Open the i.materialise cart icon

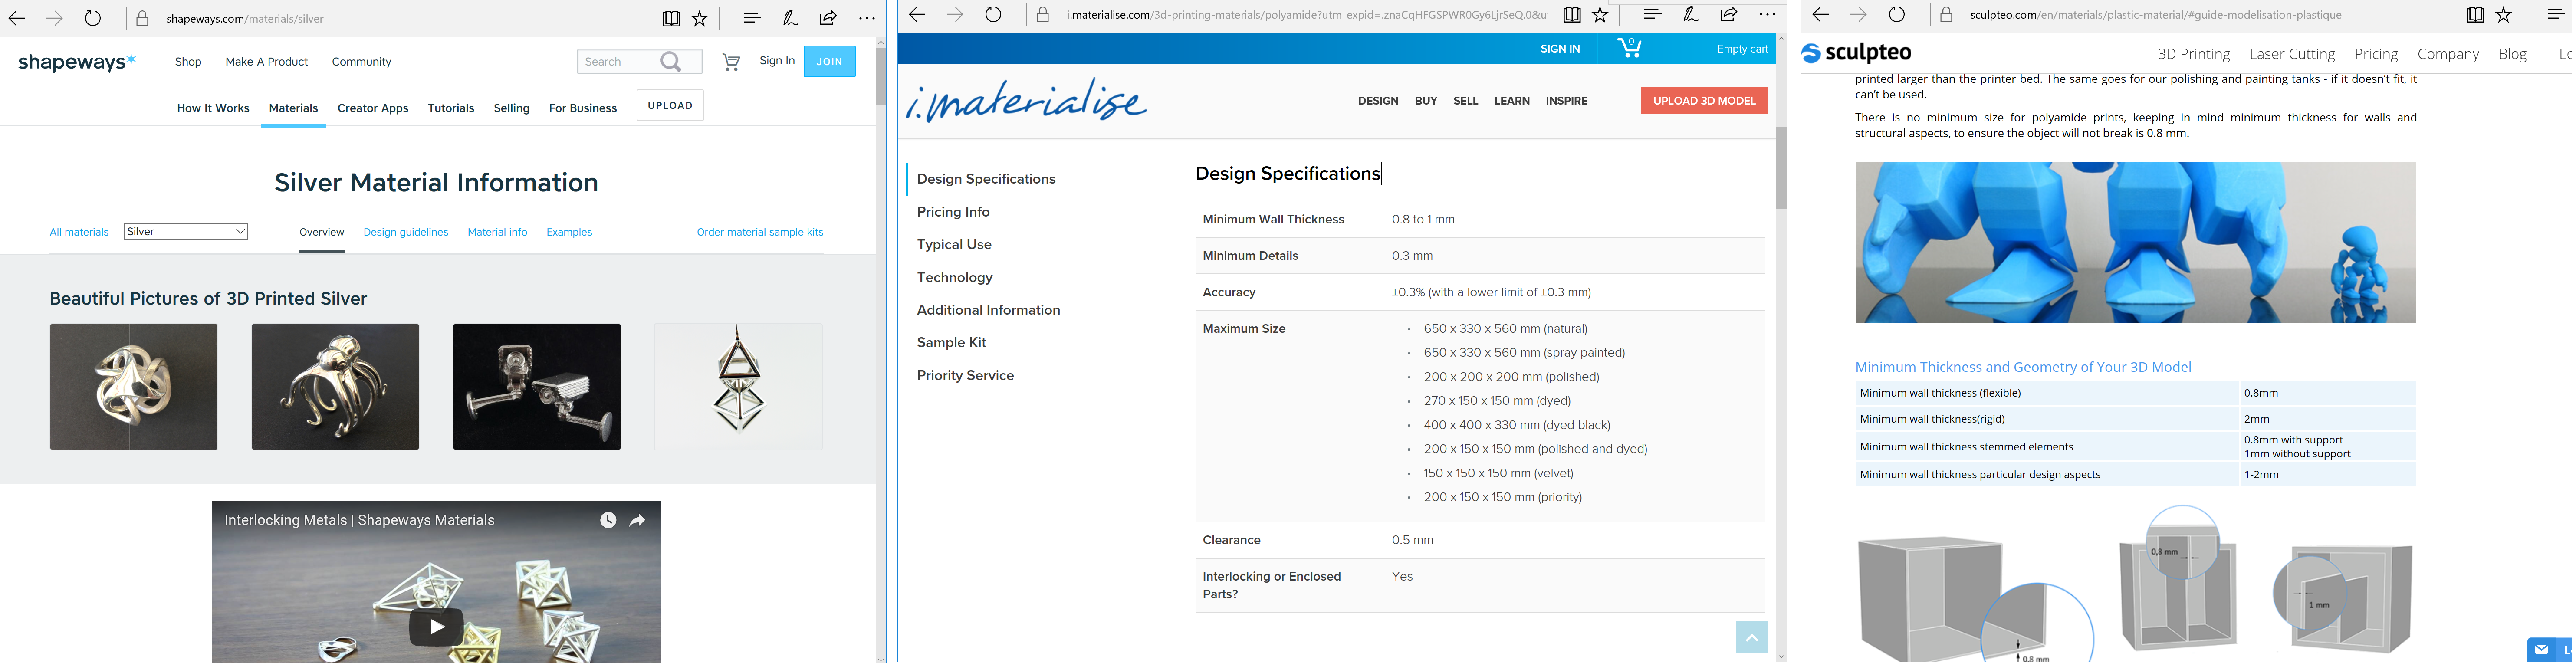tap(1630, 47)
